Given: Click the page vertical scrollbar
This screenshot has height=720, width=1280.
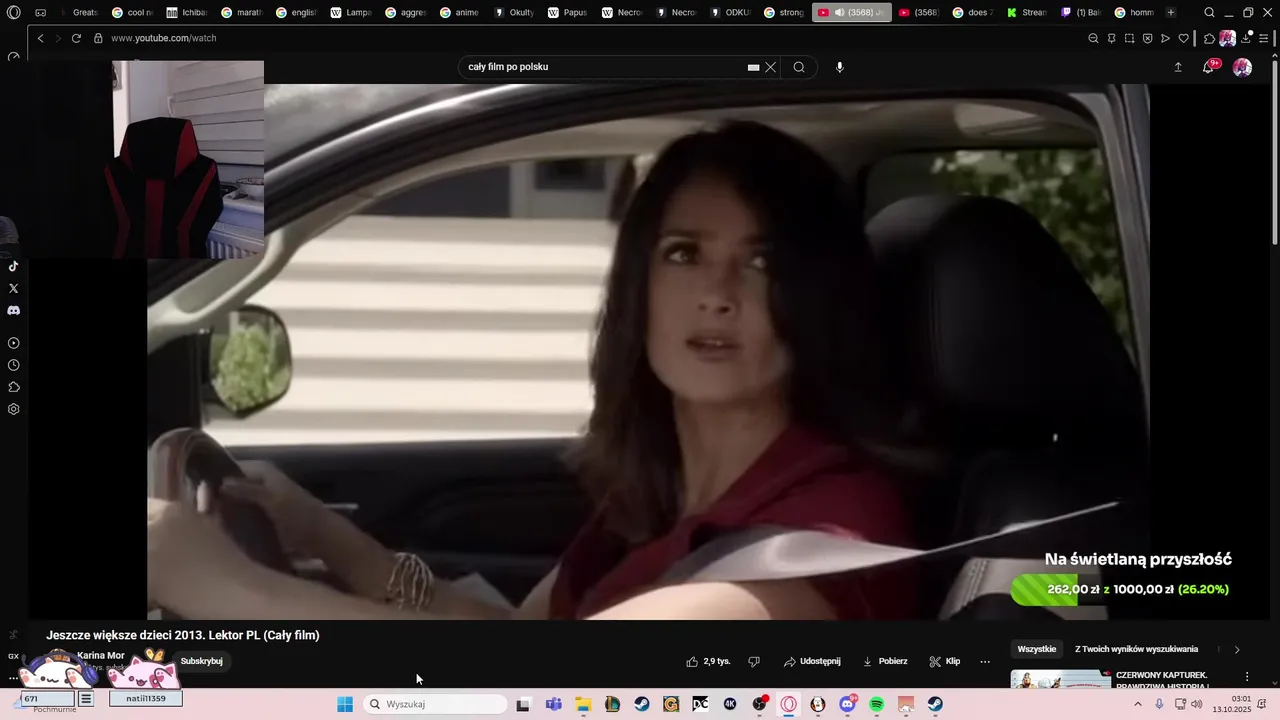Looking at the screenshot, I should (1274, 150).
